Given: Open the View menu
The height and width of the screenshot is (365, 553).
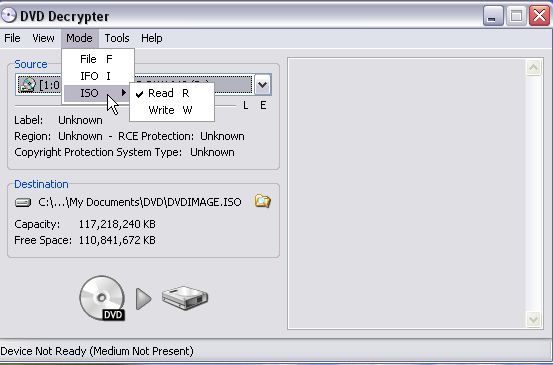Looking at the screenshot, I should tap(43, 38).
